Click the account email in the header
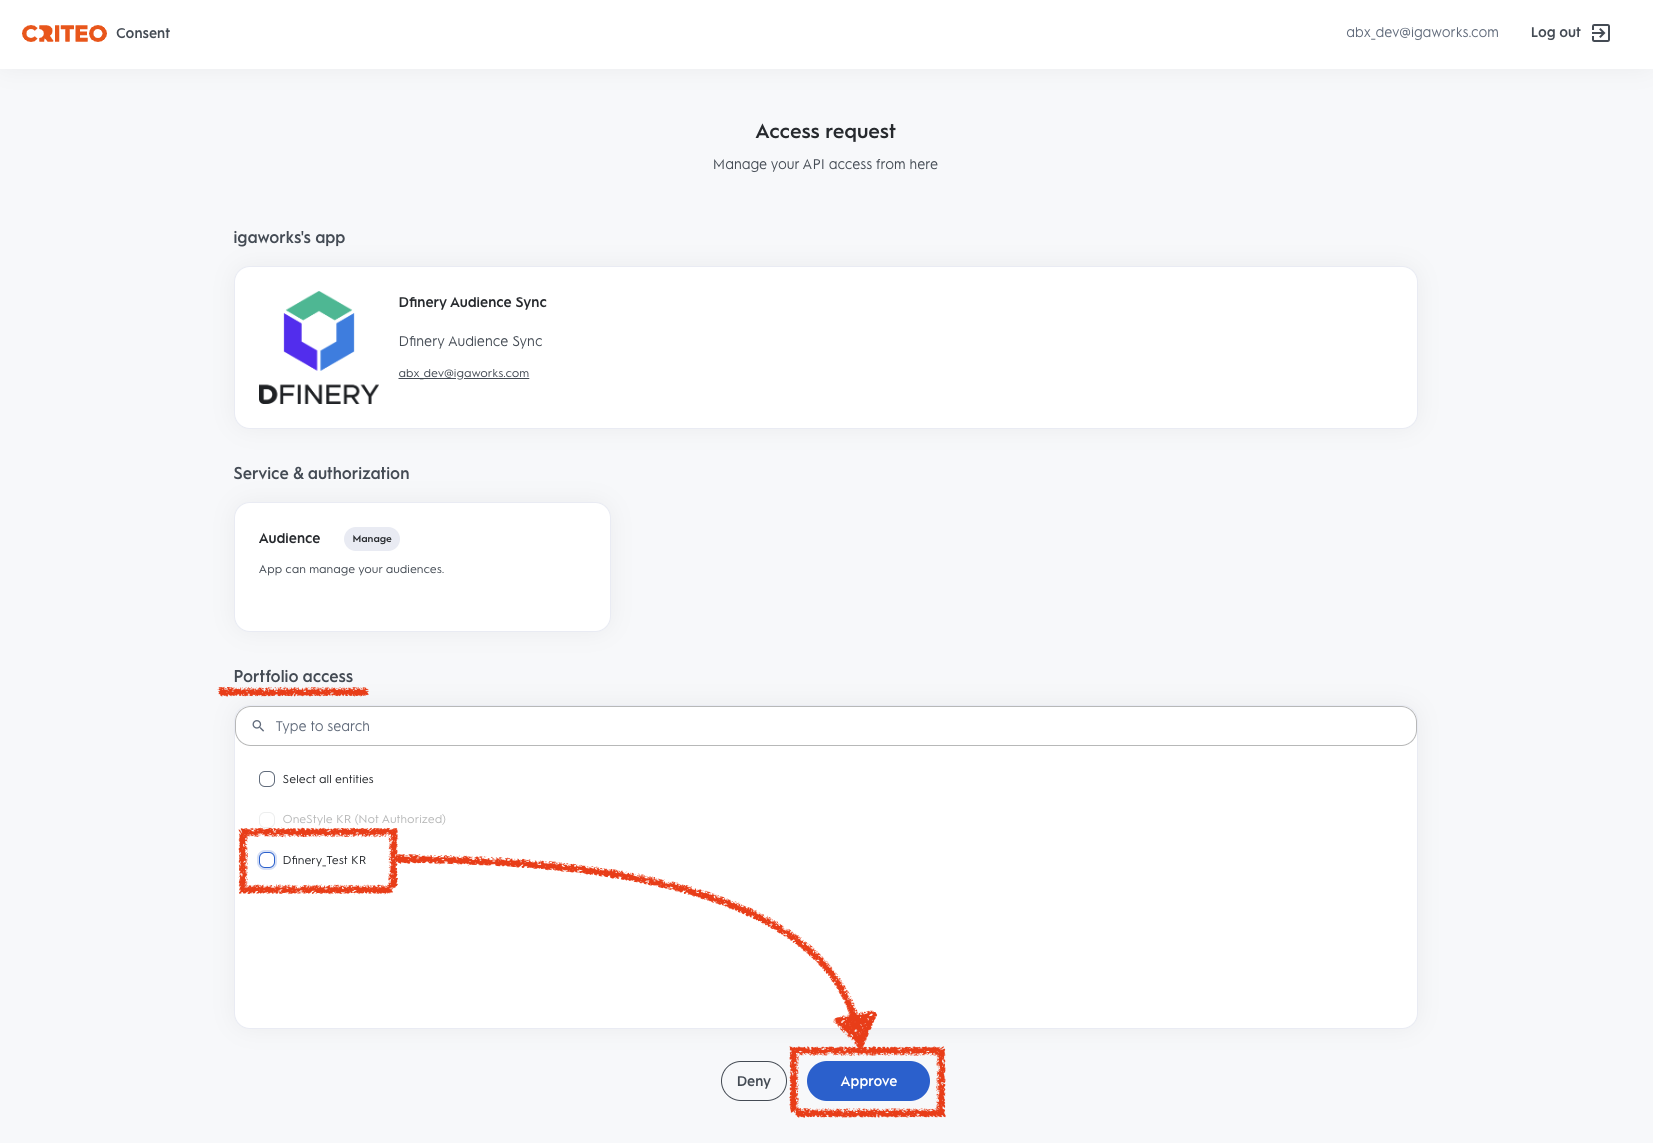The width and height of the screenshot is (1653, 1143). tap(1422, 32)
